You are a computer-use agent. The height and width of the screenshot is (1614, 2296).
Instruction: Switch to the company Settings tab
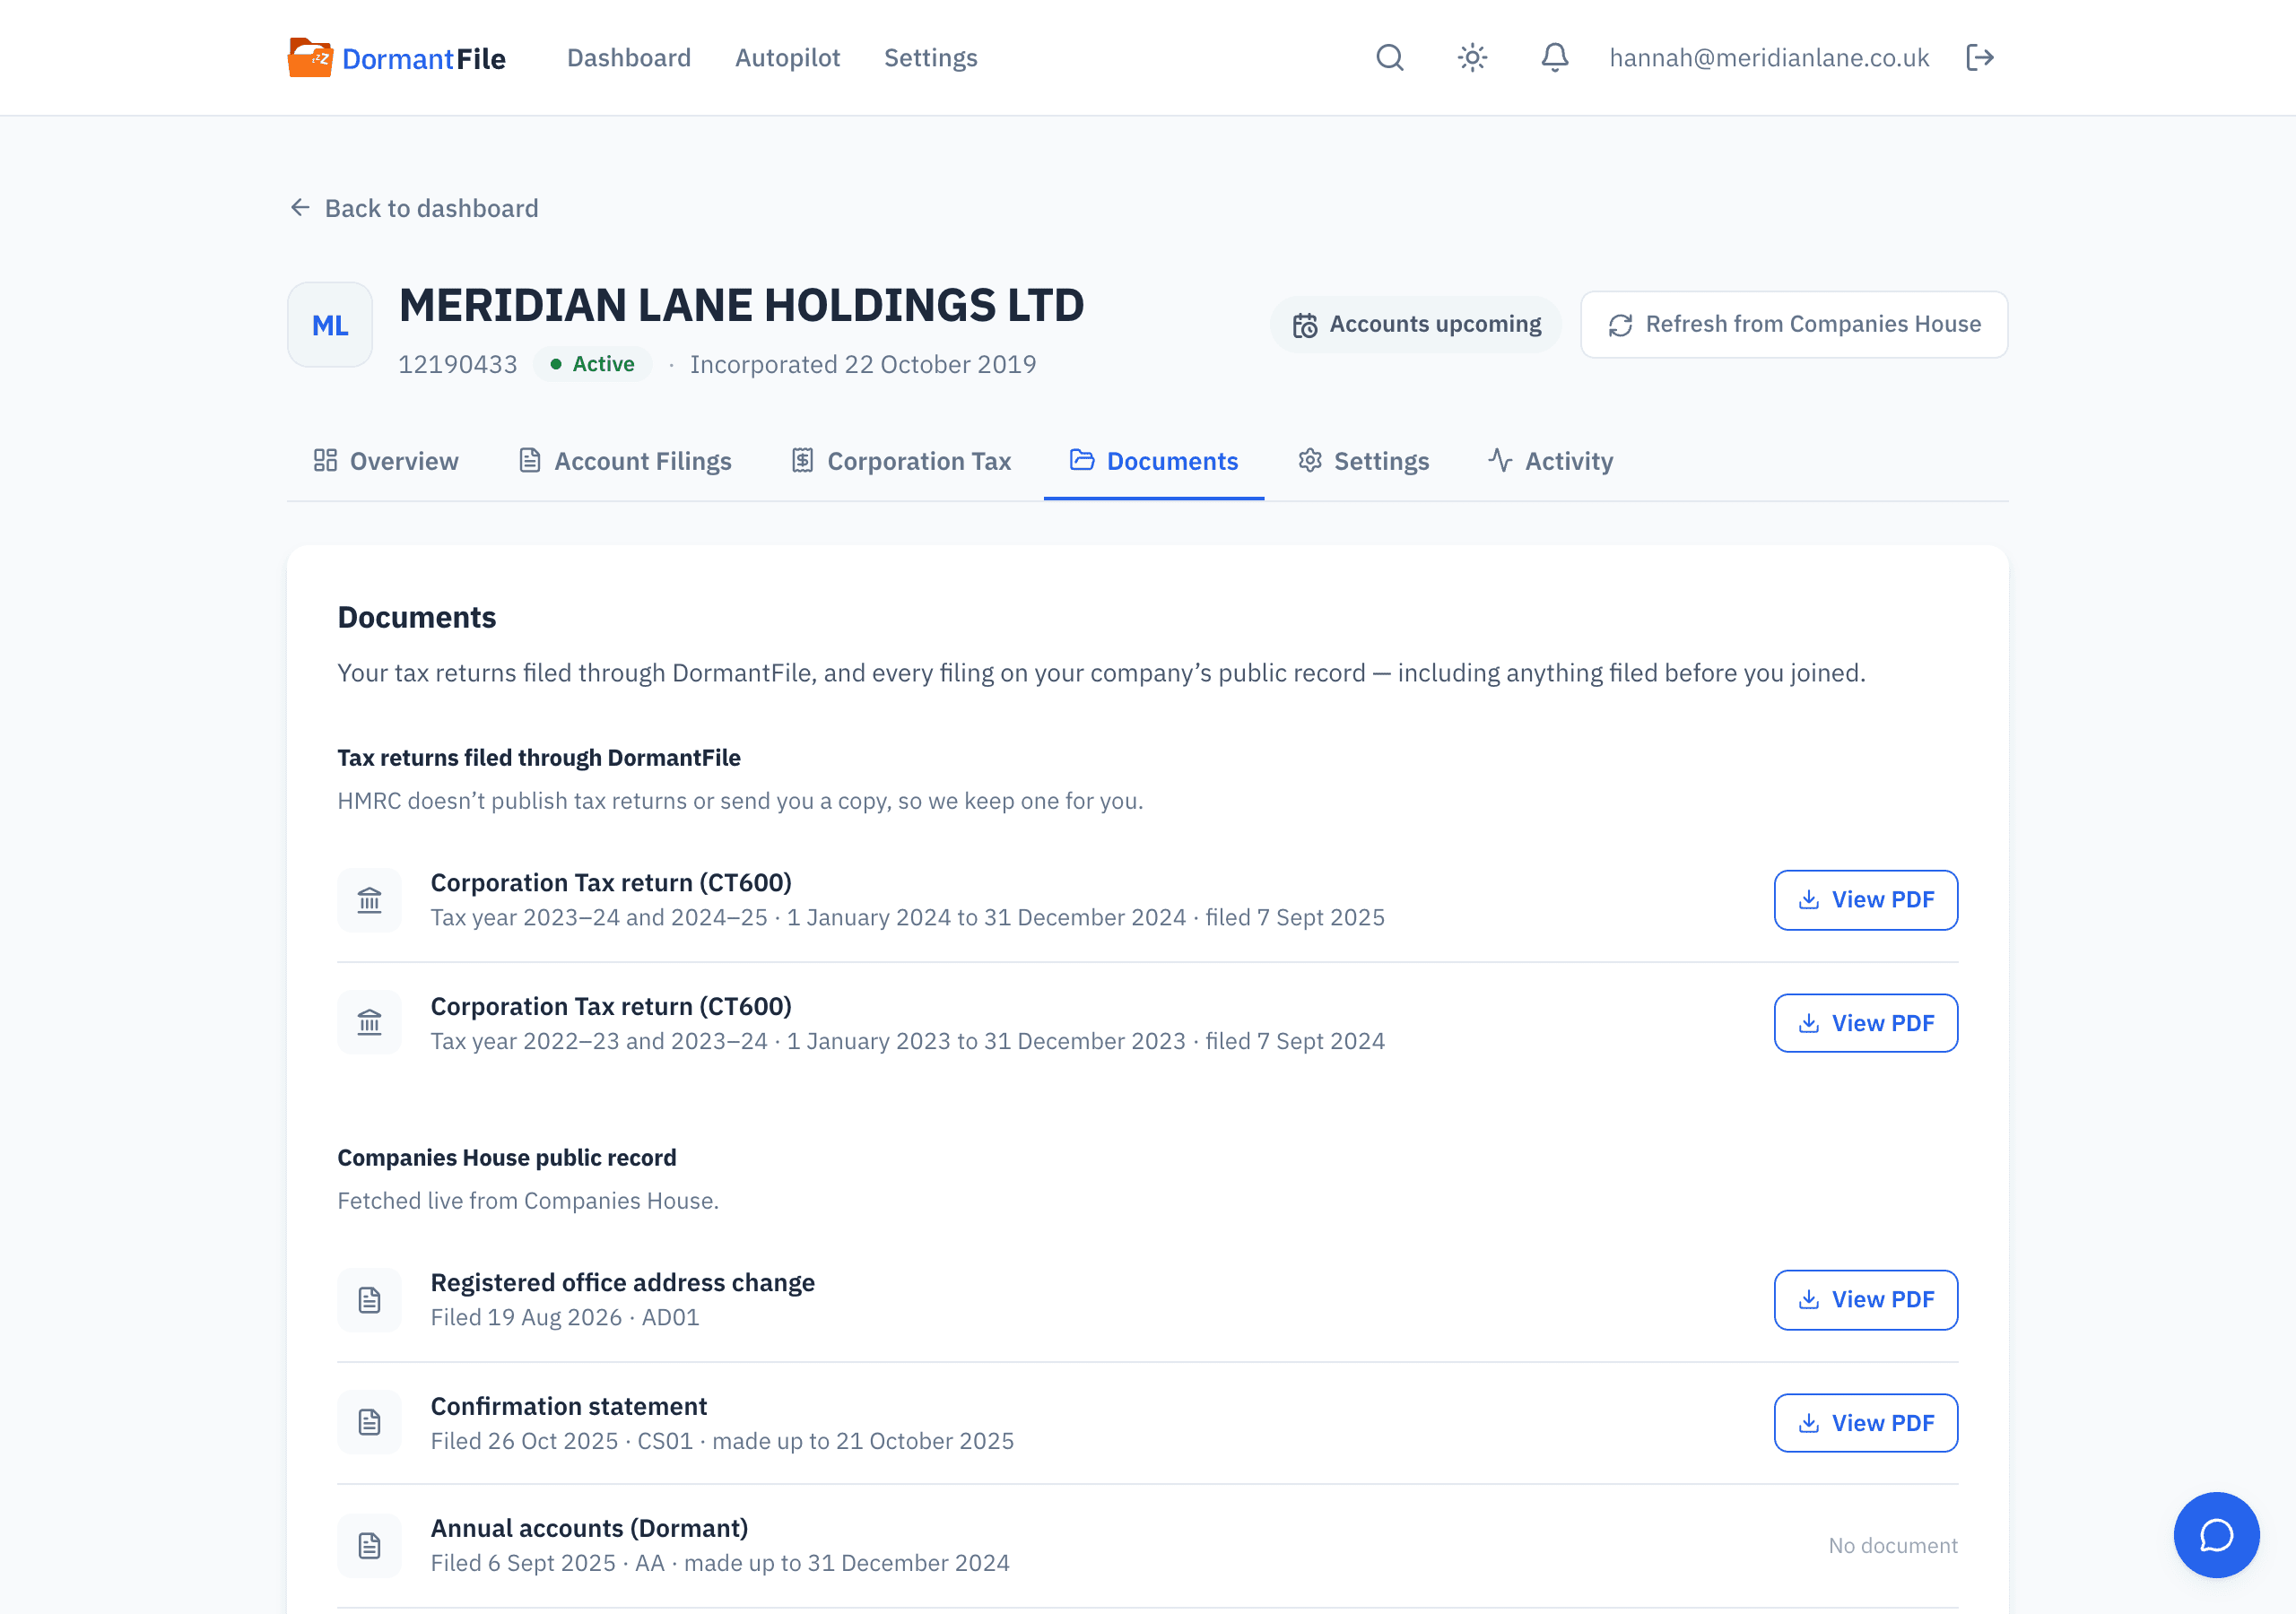(1363, 461)
